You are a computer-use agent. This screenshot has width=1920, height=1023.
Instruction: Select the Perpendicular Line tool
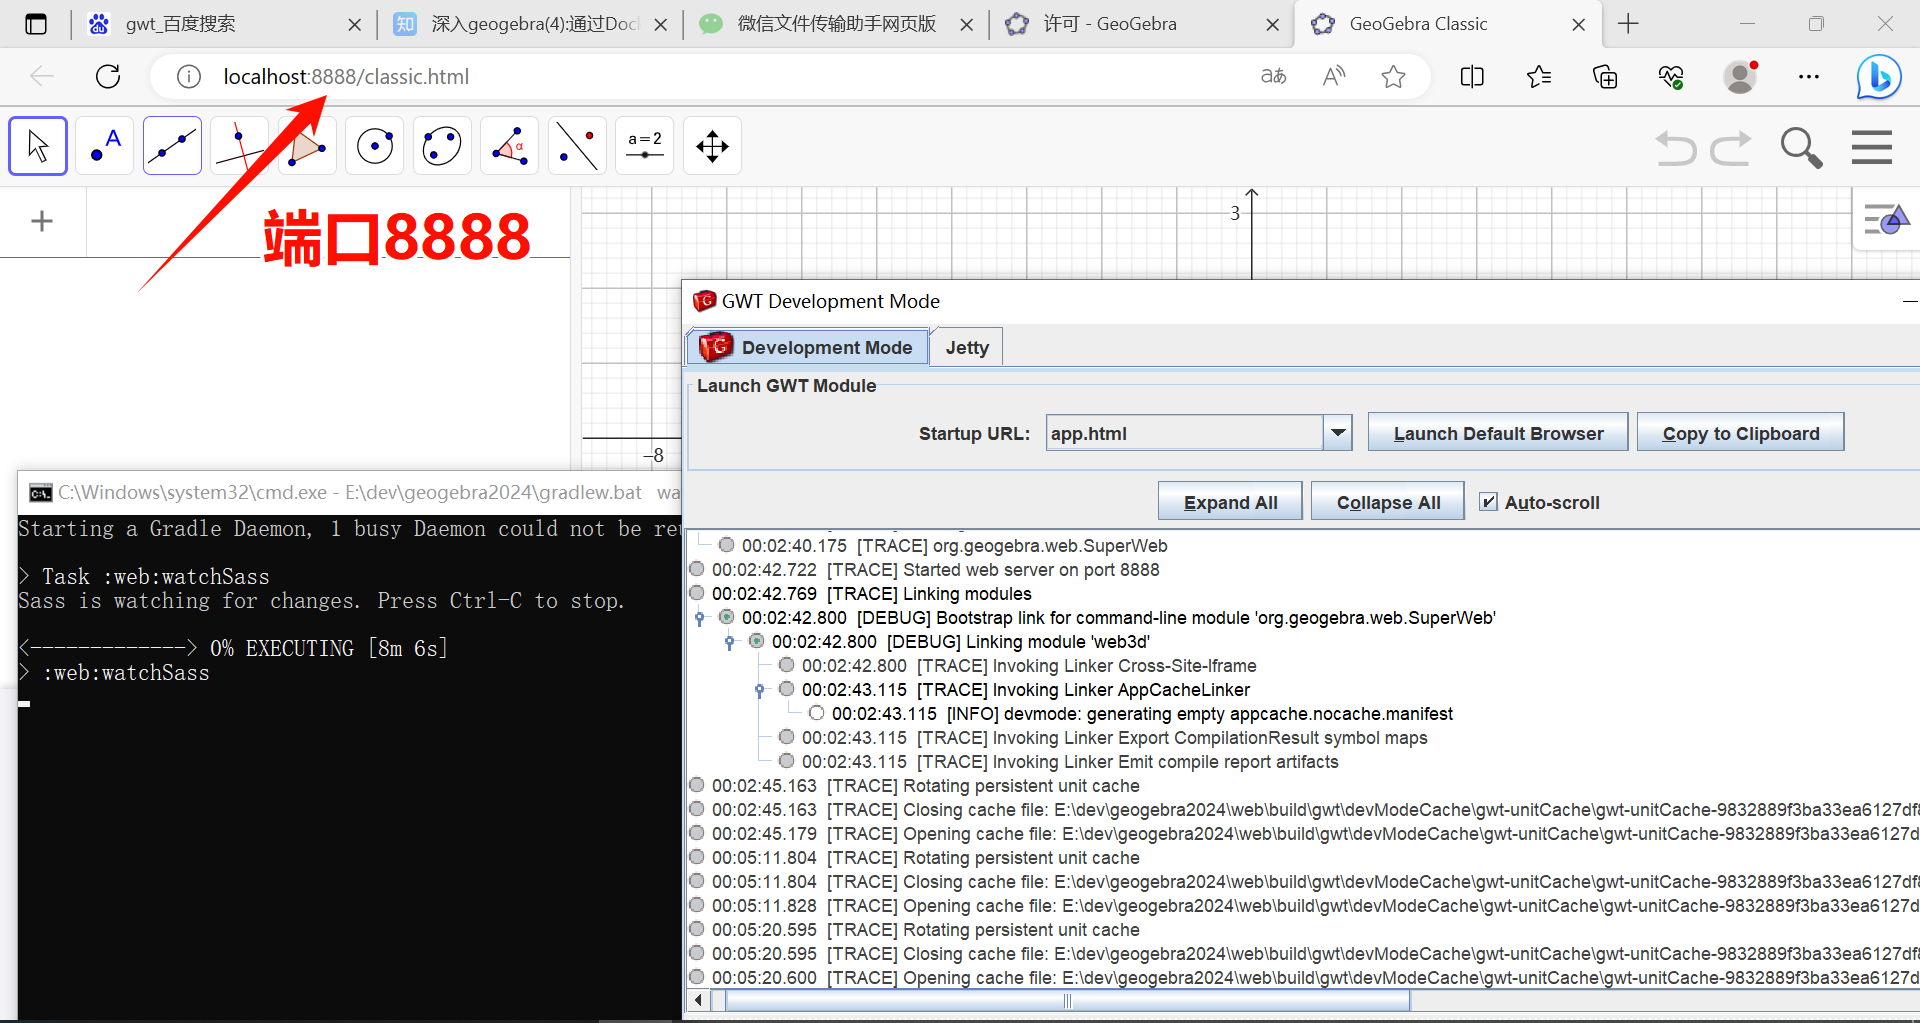coord(240,146)
